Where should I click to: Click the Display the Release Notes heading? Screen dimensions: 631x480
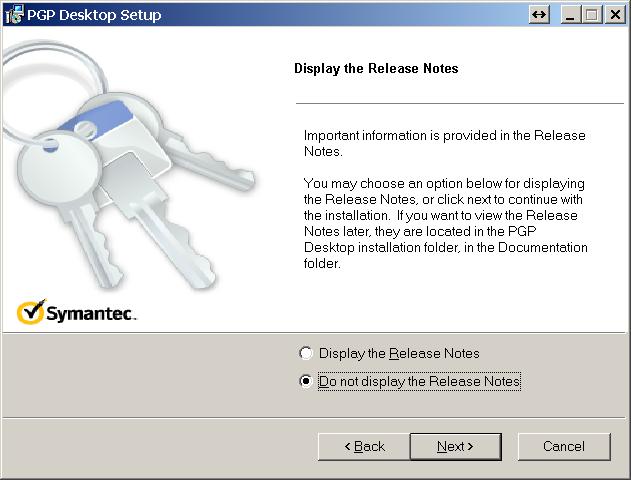coord(376,68)
